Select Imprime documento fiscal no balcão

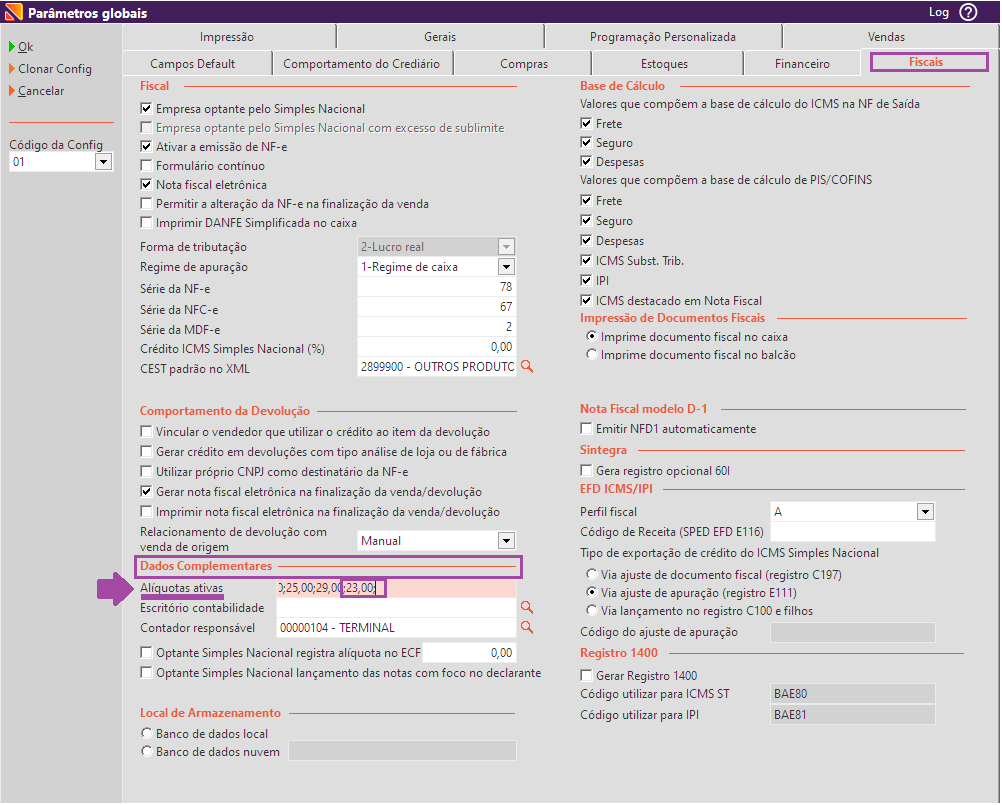[x=592, y=354]
